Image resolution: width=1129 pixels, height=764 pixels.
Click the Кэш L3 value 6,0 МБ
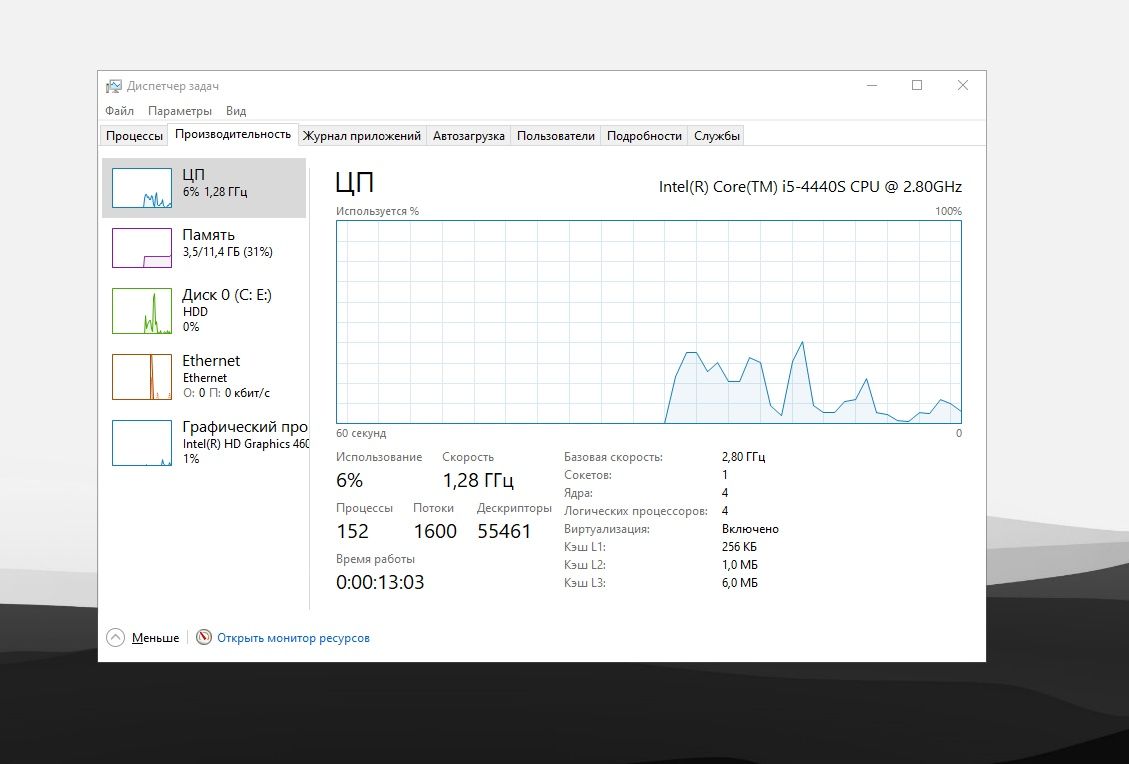739,583
